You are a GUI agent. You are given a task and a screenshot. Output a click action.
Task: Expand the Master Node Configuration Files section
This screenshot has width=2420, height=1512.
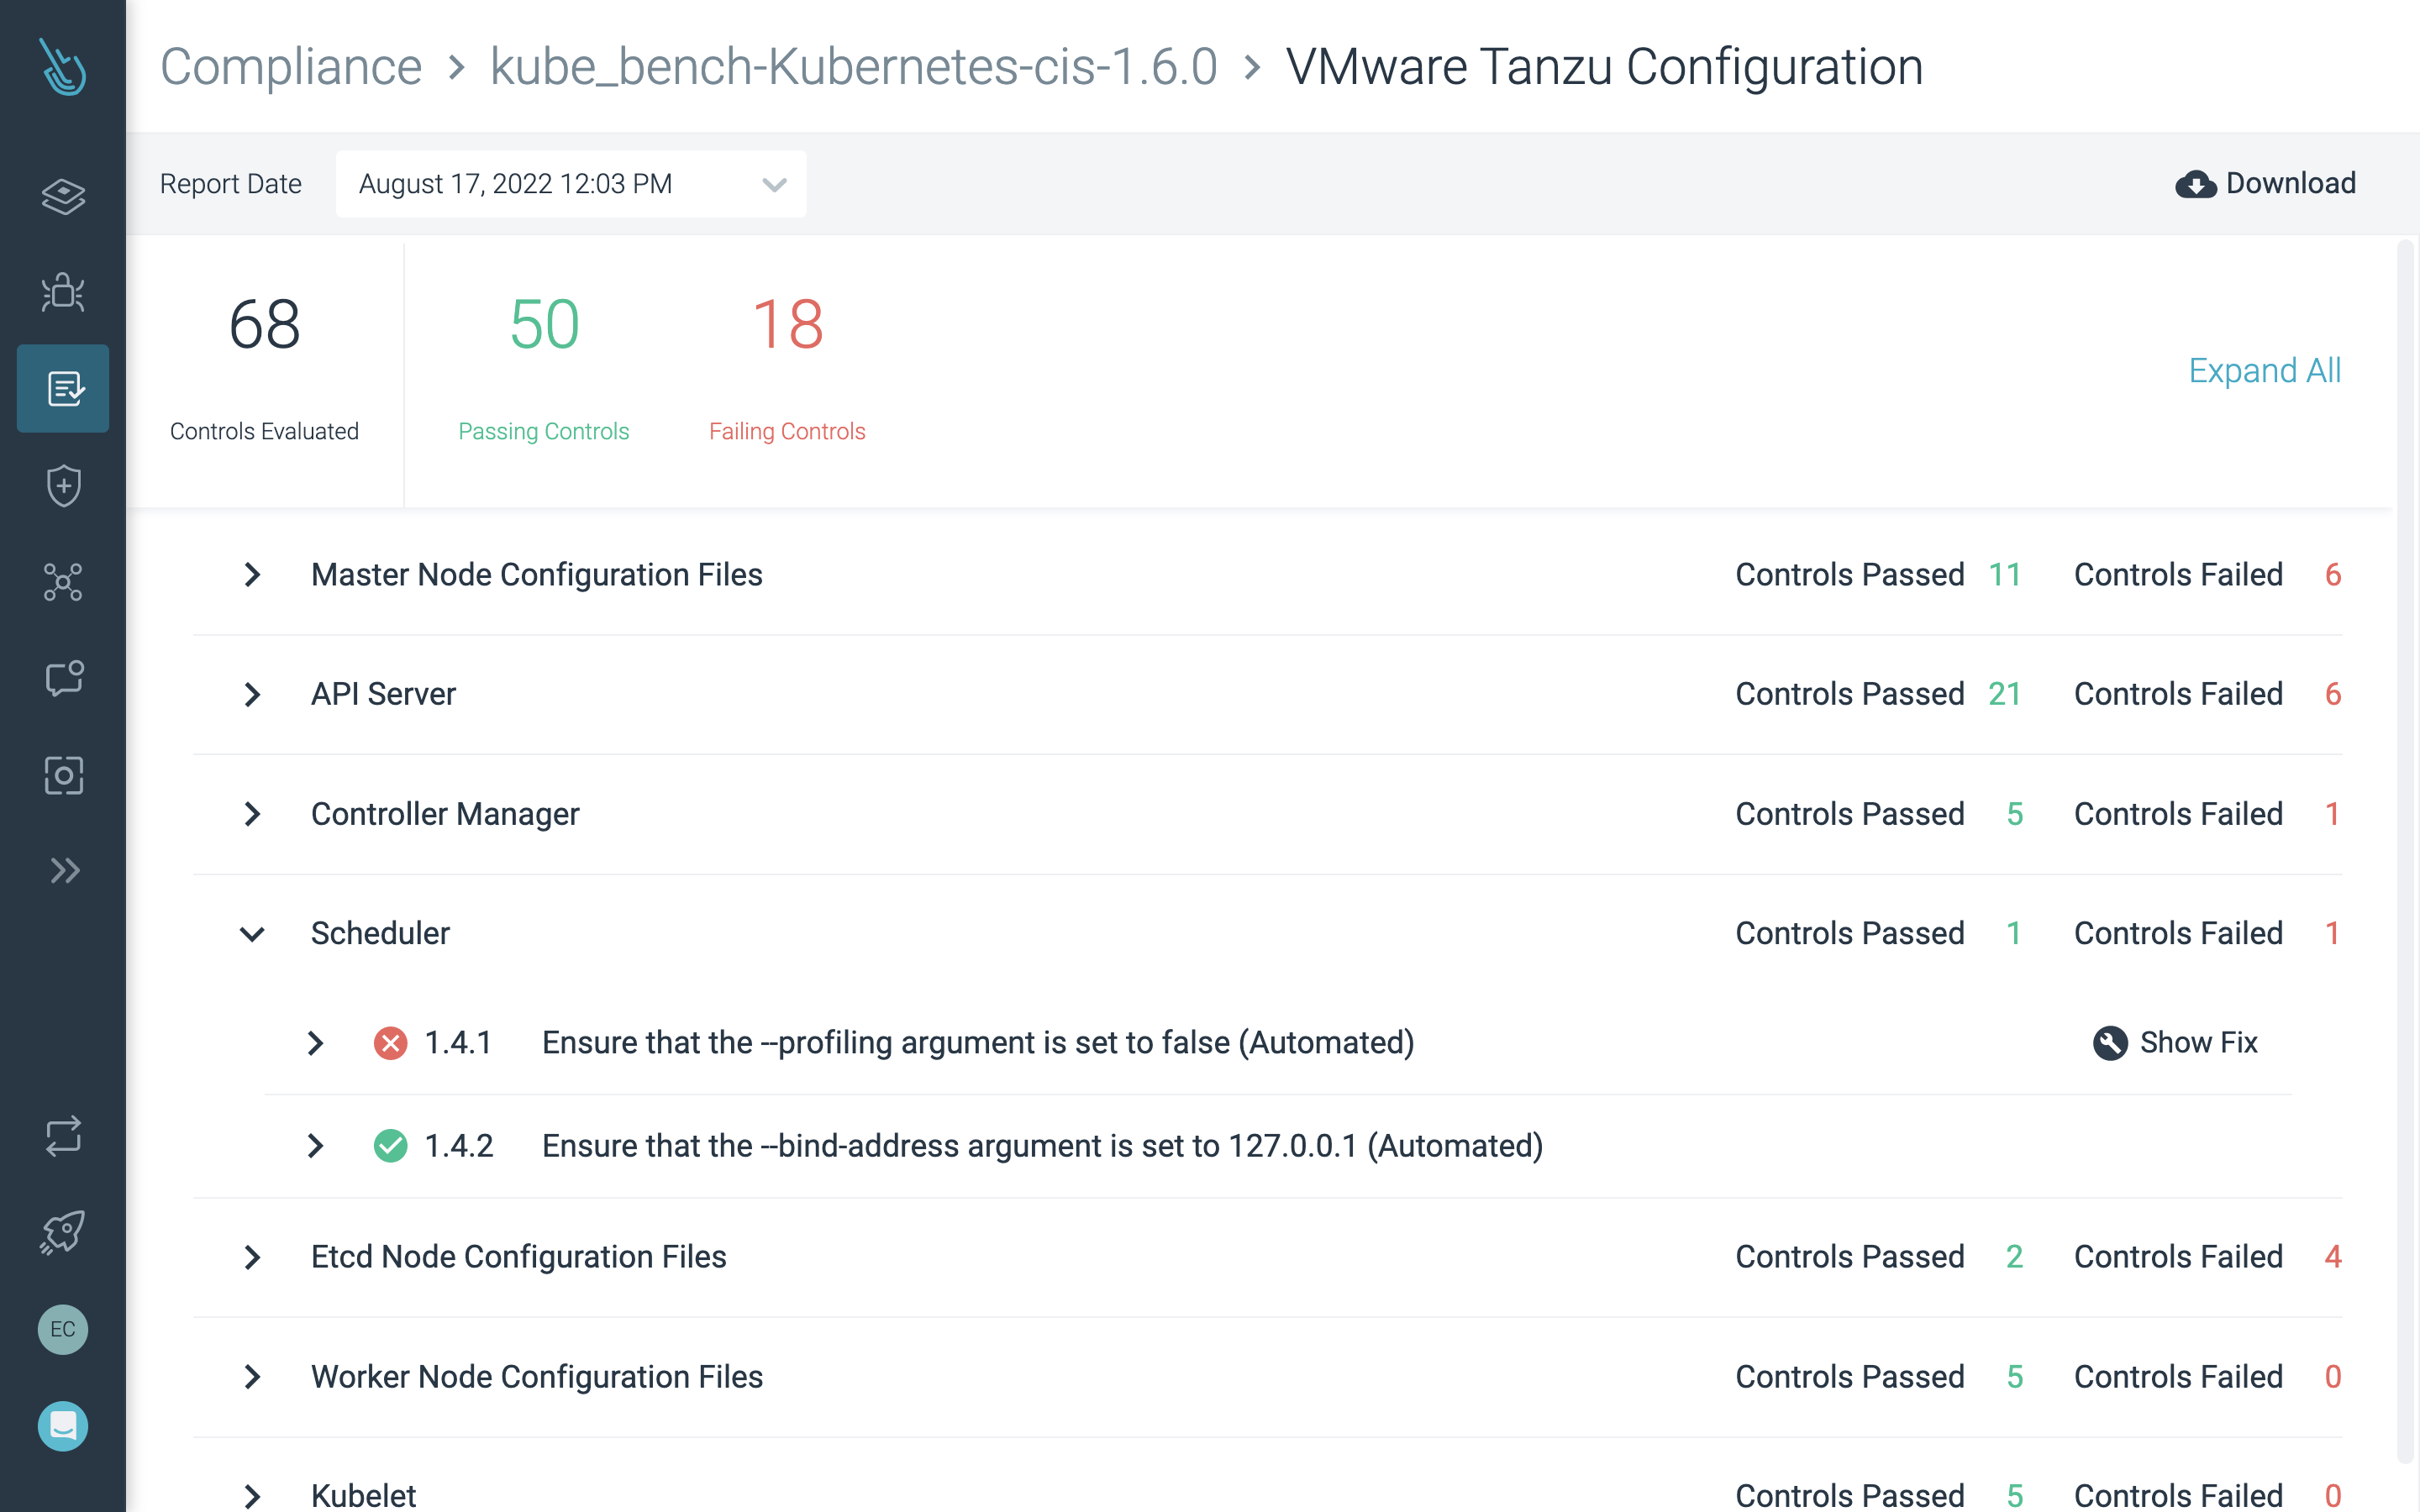pyautogui.click(x=253, y=573)
